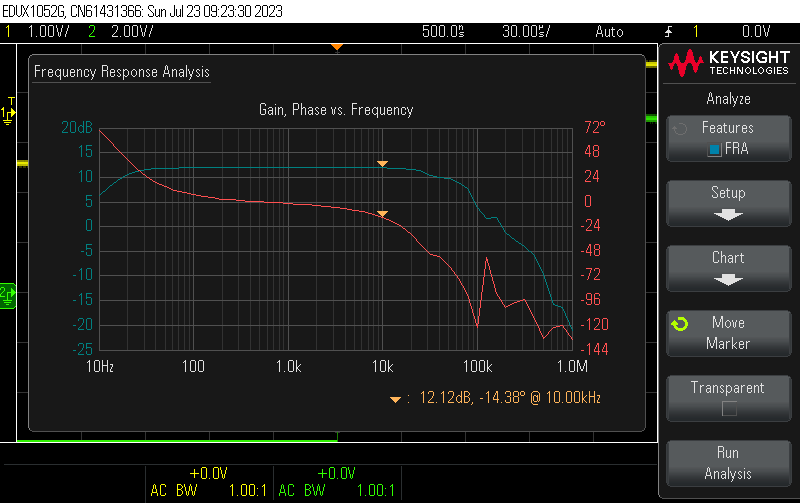Select the Auto trigger mode indicator
The height and width of the screenshot is (503, 800).
[x=609, y=31]
